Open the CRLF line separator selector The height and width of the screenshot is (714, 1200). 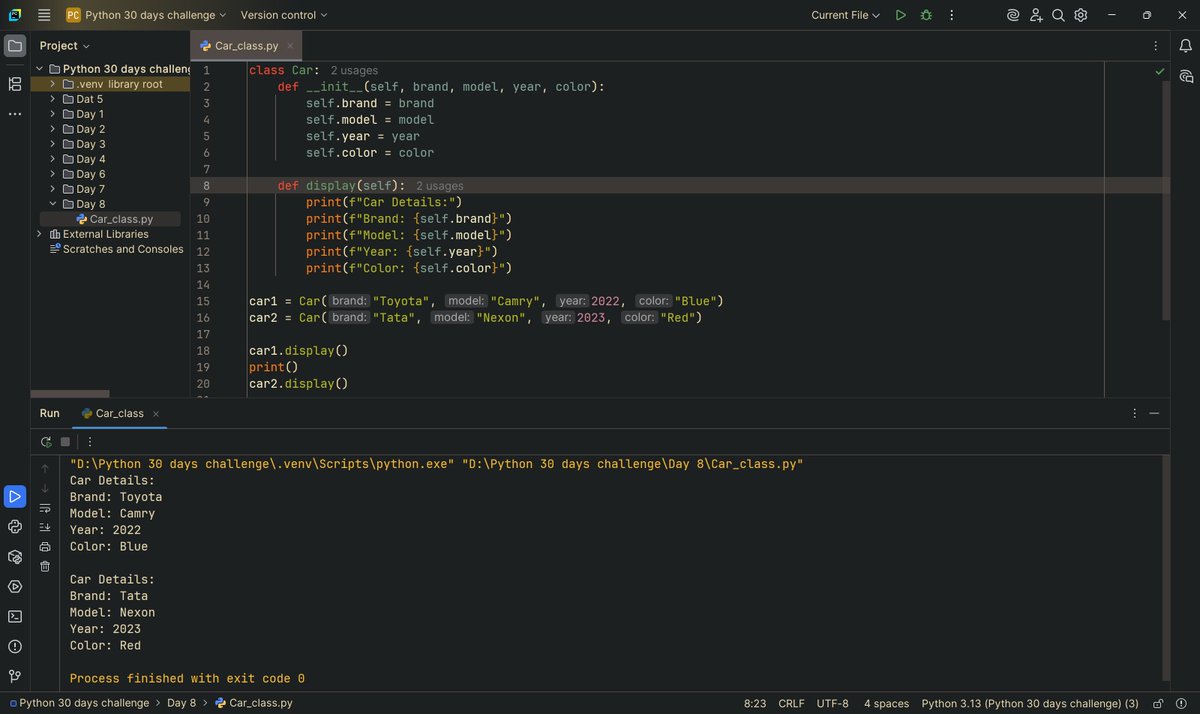791,703
